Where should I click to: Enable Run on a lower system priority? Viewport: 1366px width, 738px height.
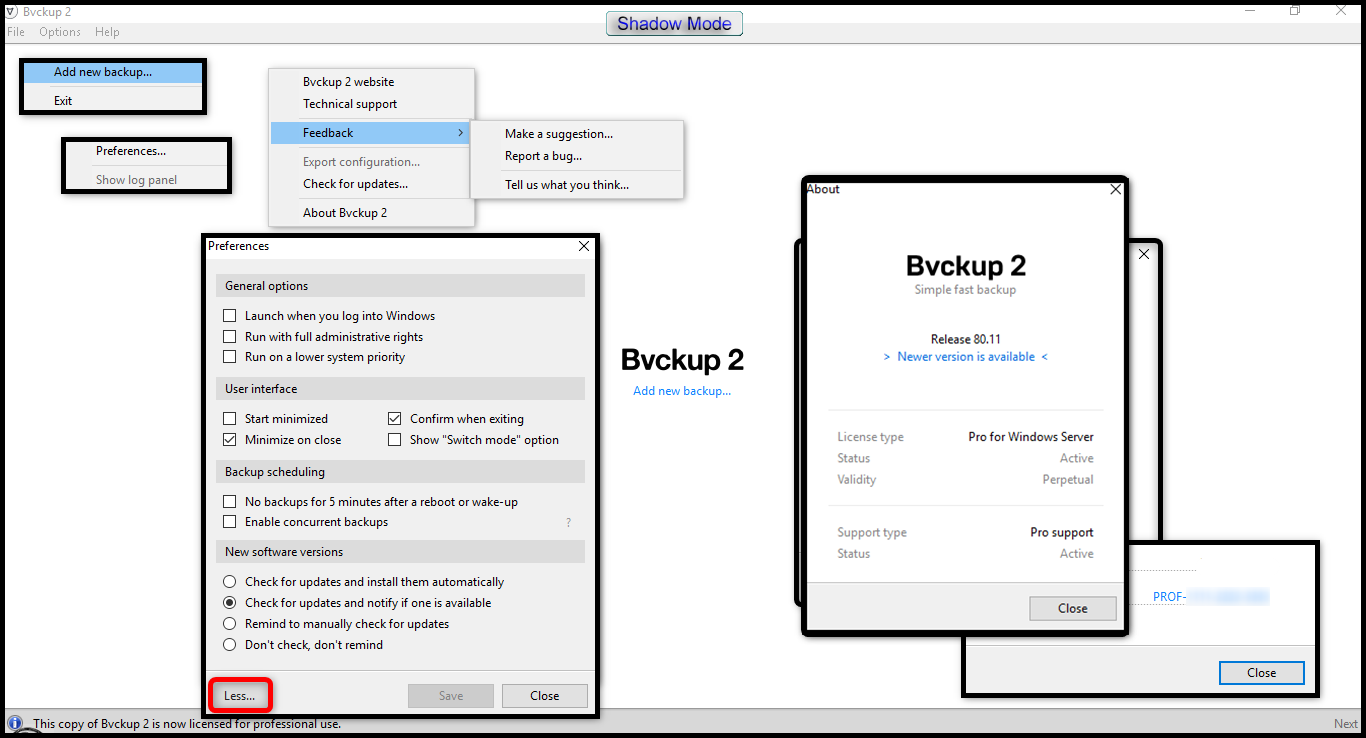tap(230, 357)
